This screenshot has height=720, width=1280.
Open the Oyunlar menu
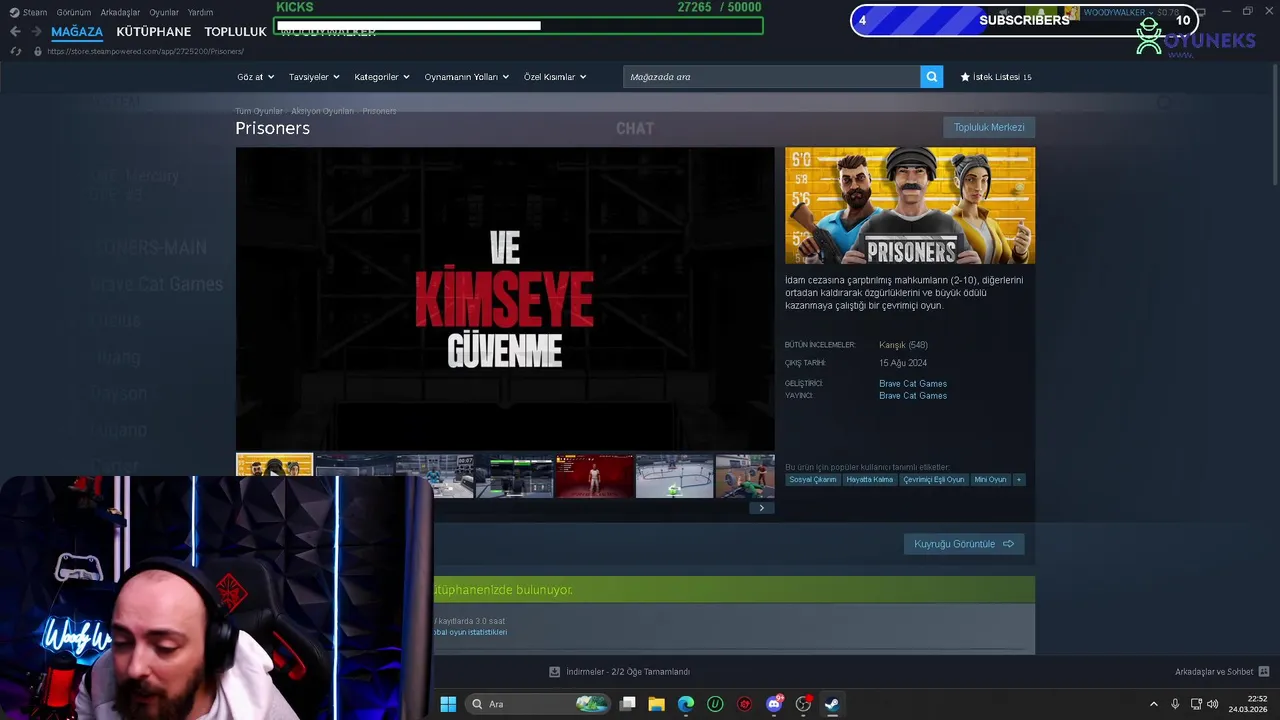[x=164, y=12]
